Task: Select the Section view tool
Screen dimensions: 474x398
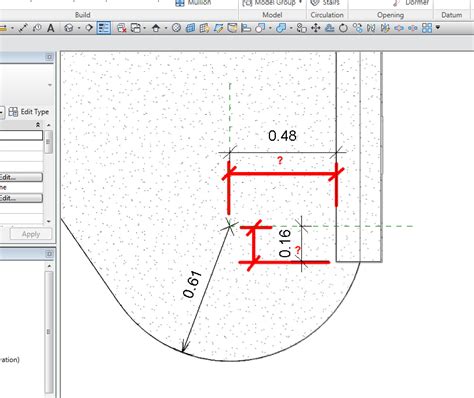Action: pyautogui.click(x=89, y=28)
